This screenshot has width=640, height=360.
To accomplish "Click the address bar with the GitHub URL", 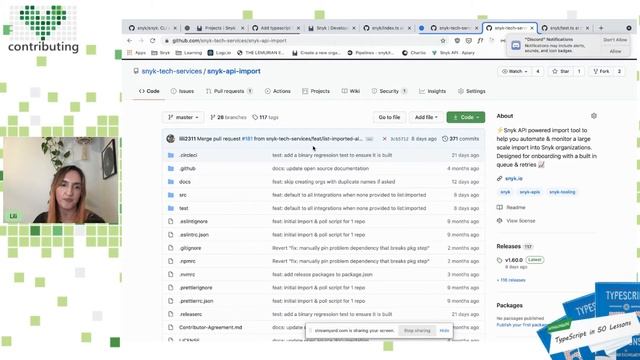I will pyautogui.click(x=302, y=41).
